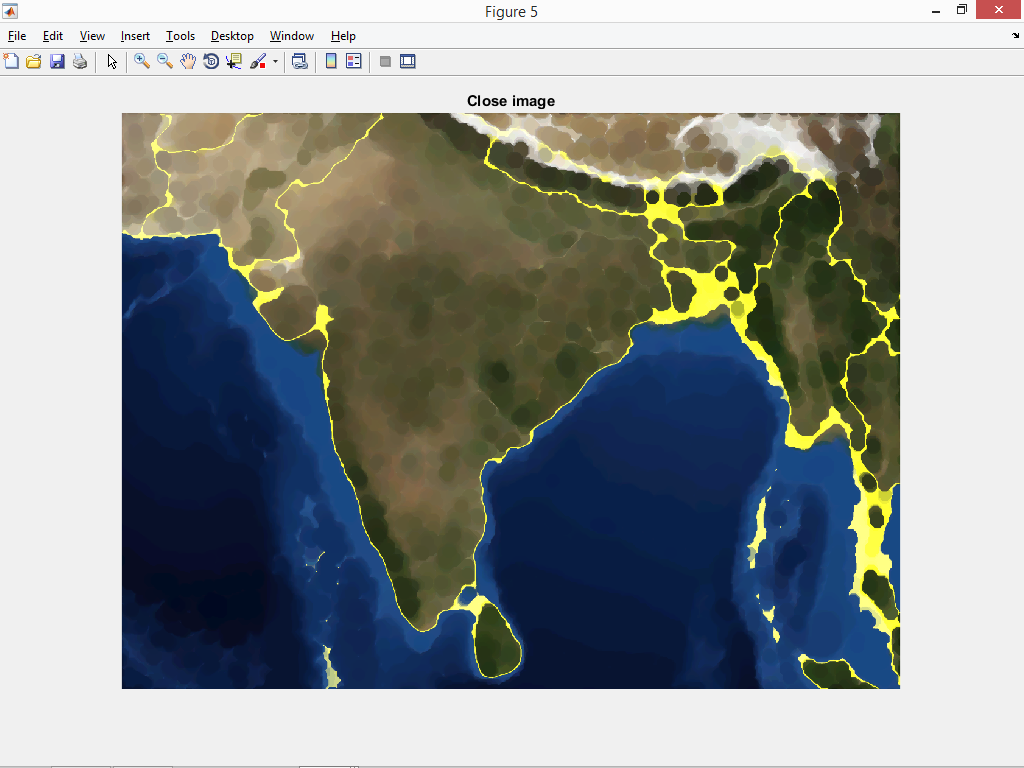This screenshot has width=1024, height=768.
Task: Select the Zoom Out magnifier icon
Action: click(164, 61)
